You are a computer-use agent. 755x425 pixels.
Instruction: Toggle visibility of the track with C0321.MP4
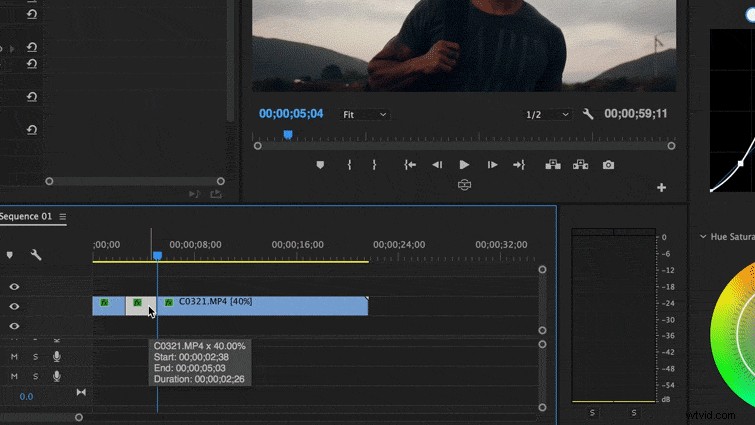pos(14,307)
